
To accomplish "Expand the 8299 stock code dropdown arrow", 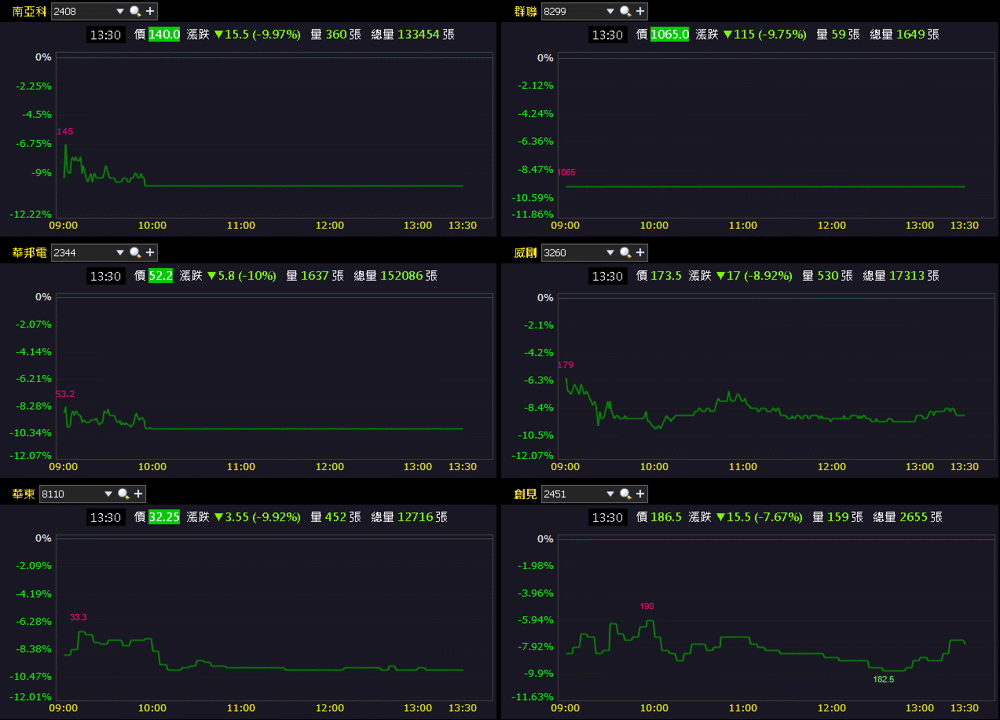I will pos(610,11).
